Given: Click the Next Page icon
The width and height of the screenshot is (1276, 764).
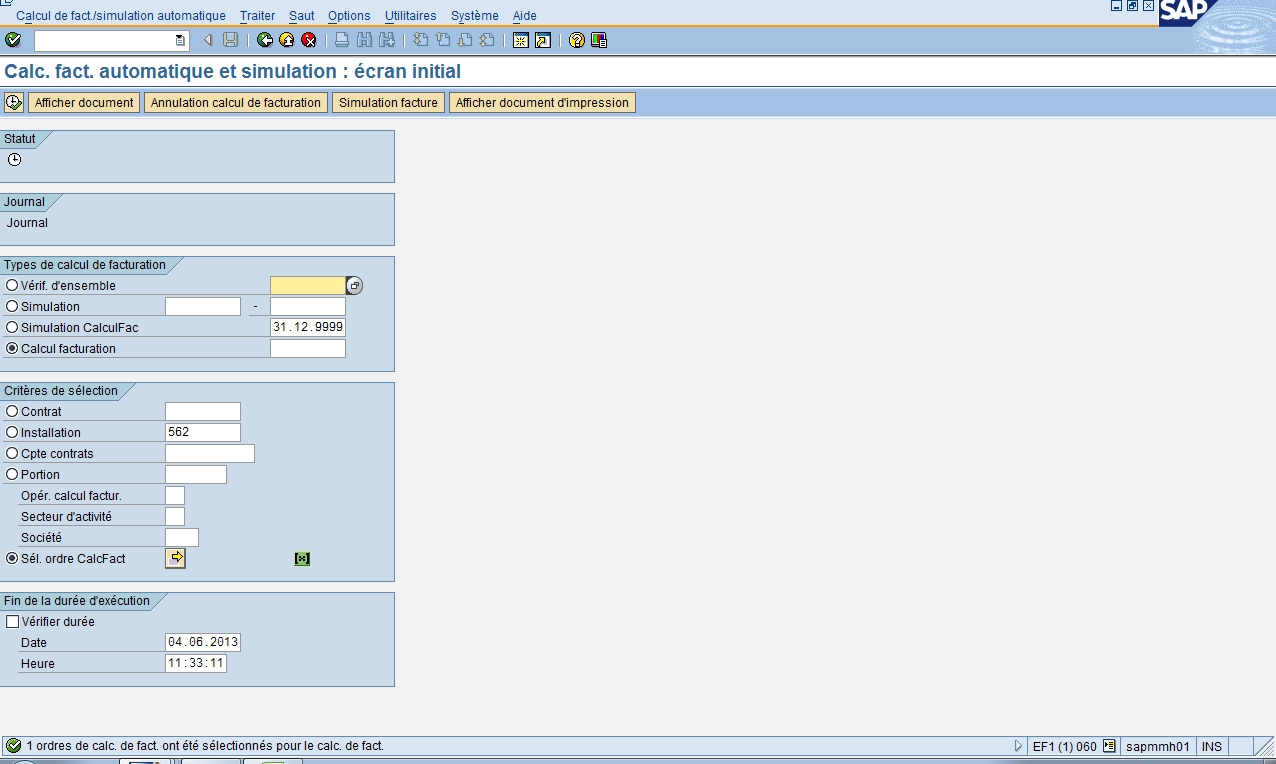Looking at the screenshot, I should click(x=465, y=40).
